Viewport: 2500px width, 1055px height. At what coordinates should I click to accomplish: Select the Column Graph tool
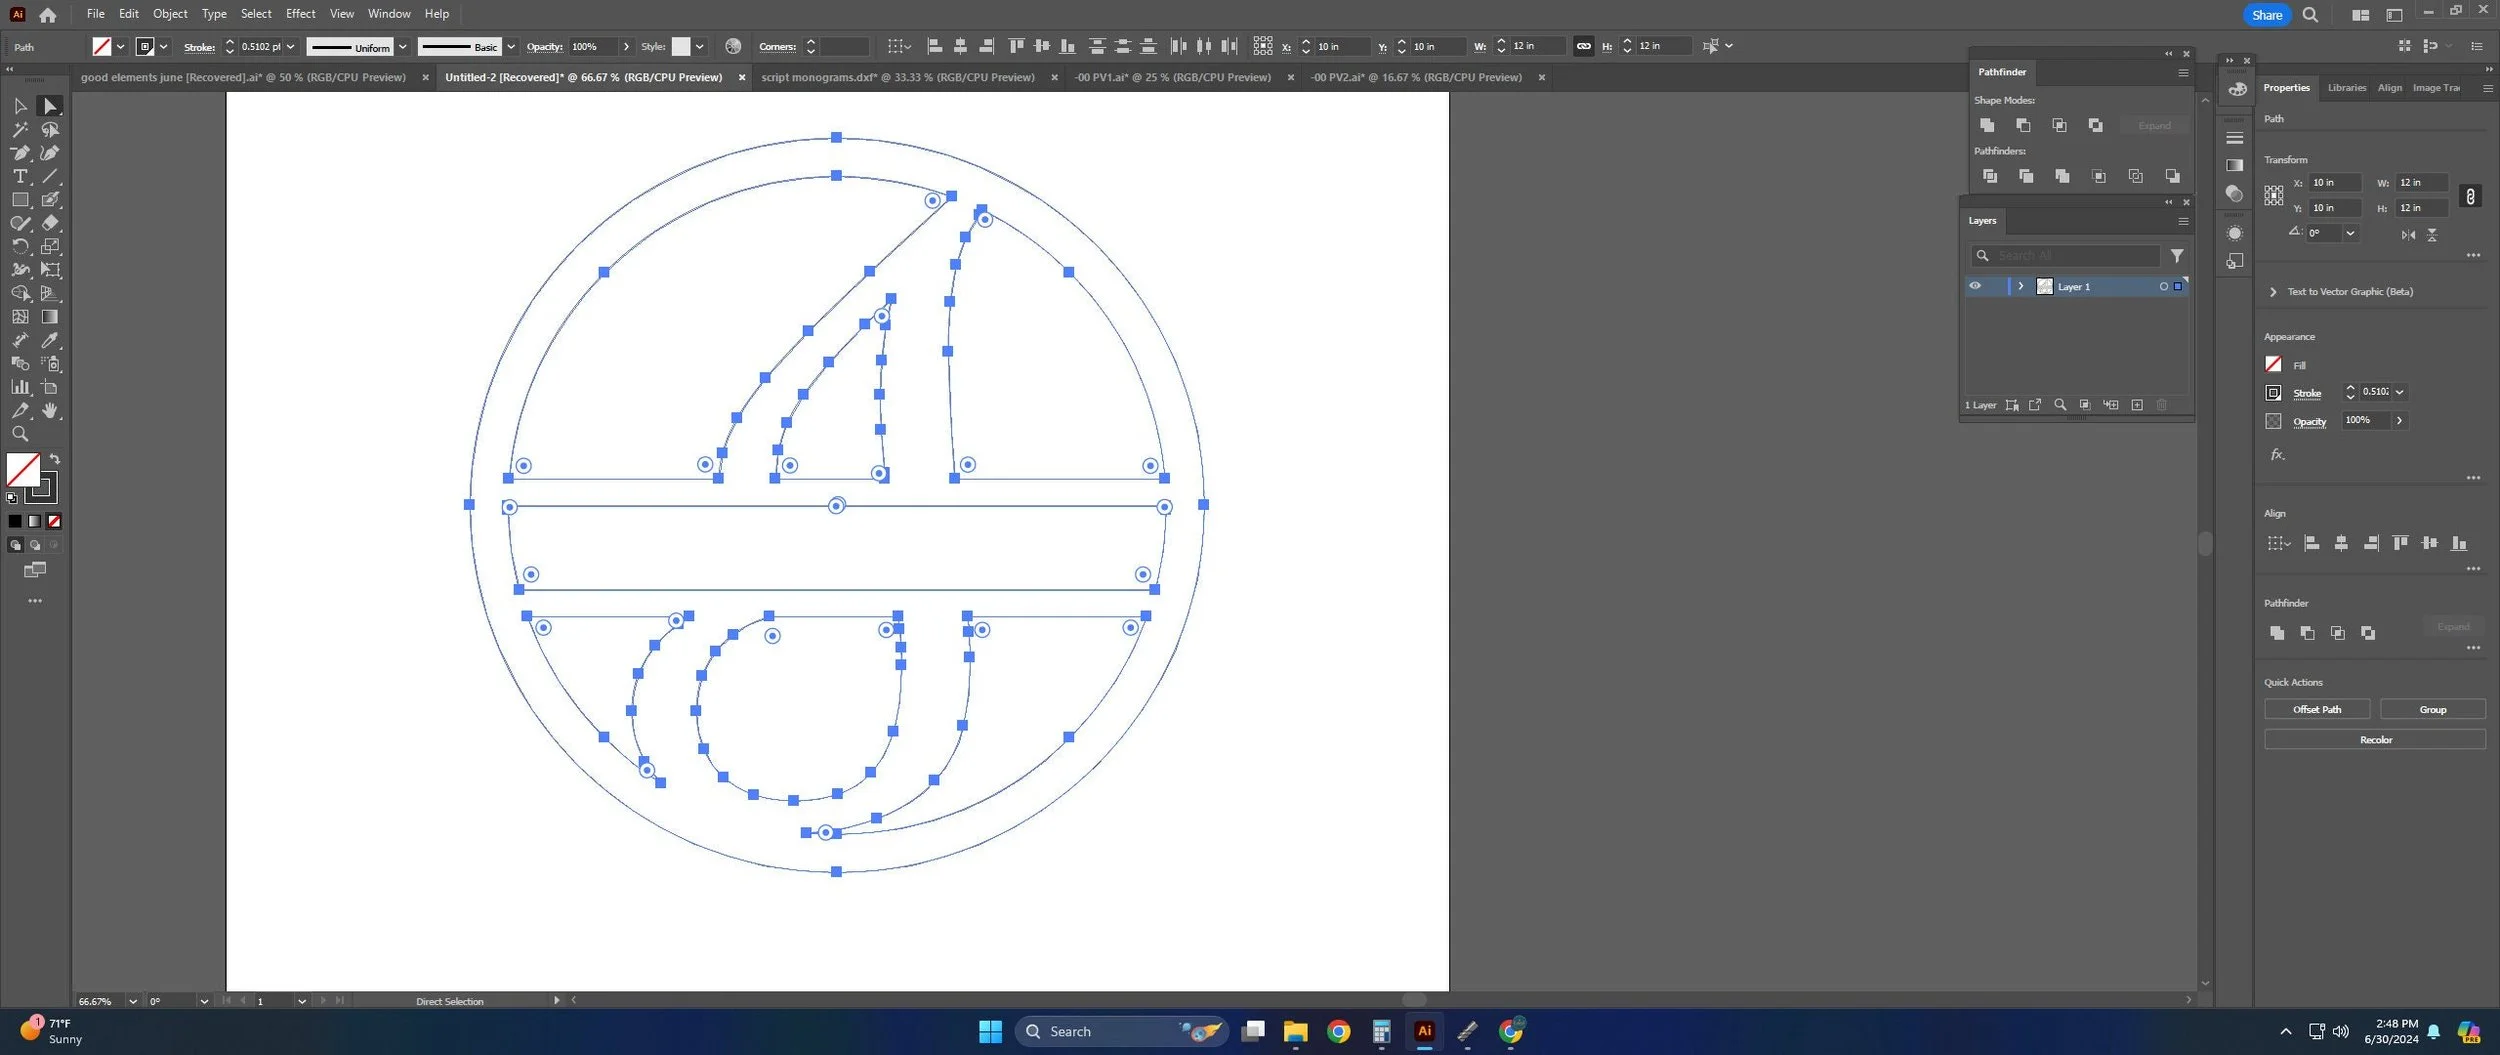click(x=20, y=387)
